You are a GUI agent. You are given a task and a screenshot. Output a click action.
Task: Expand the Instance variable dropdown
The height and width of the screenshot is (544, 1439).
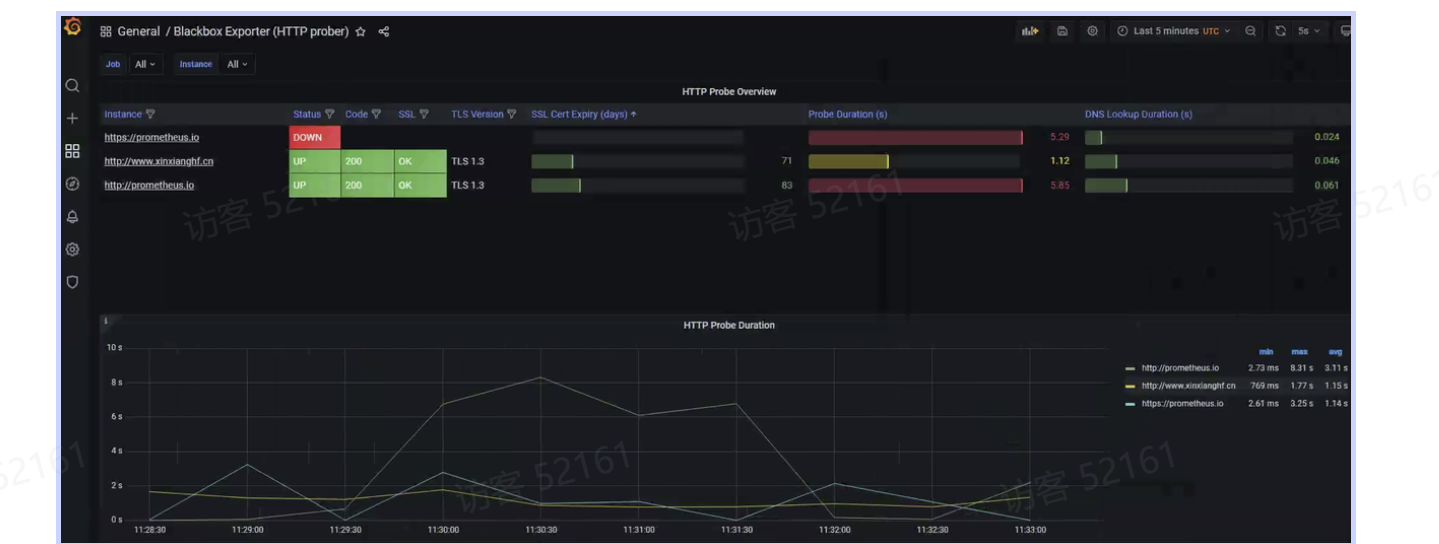[x=238, y=64]
